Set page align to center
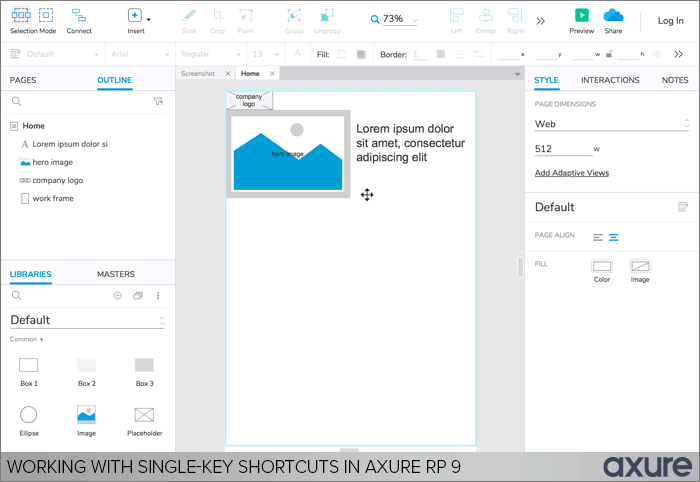Viewport: 700px width, 482px height. [614, 237]
